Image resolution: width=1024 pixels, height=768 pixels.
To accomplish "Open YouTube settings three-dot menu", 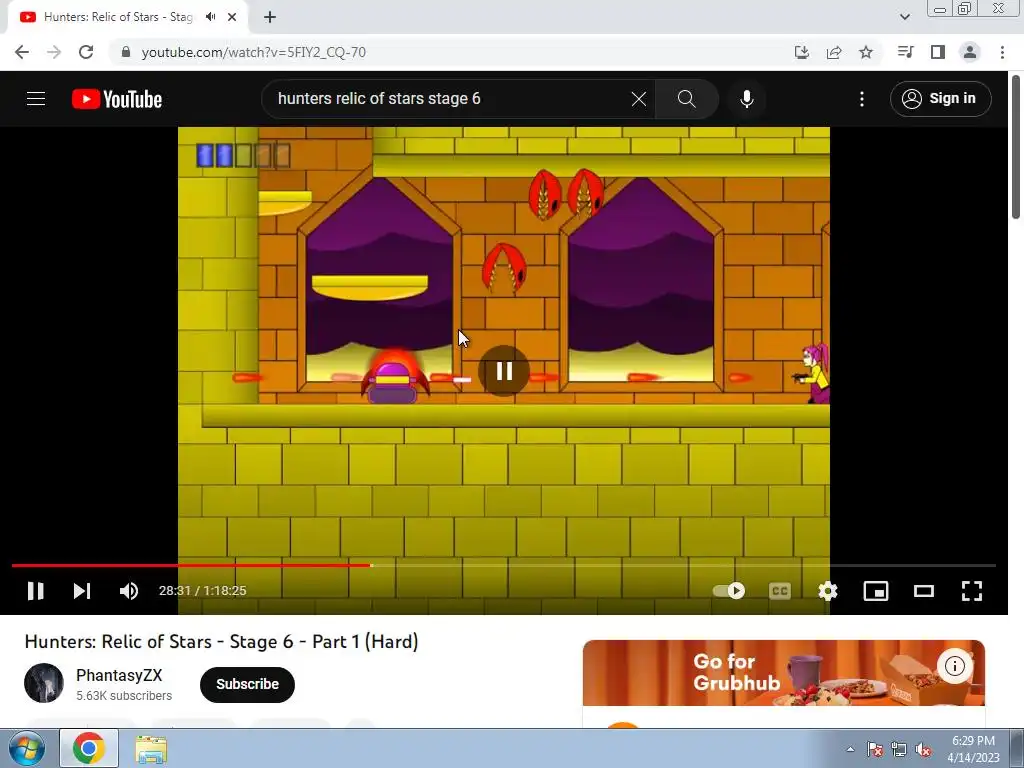I will pyautogui.click(x=862, y=99).
